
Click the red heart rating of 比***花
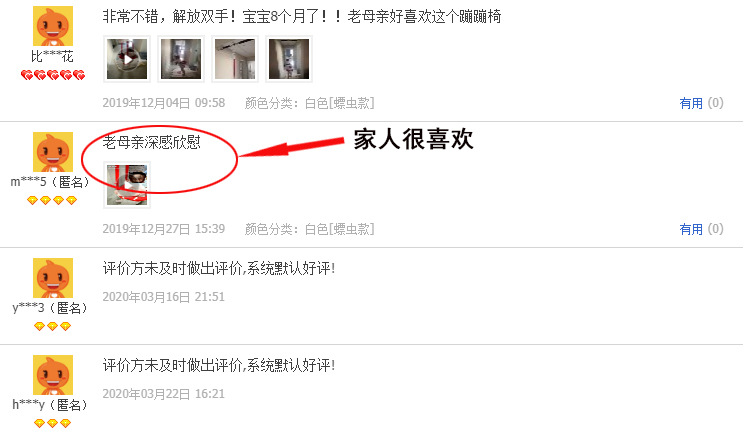[53, 75]
